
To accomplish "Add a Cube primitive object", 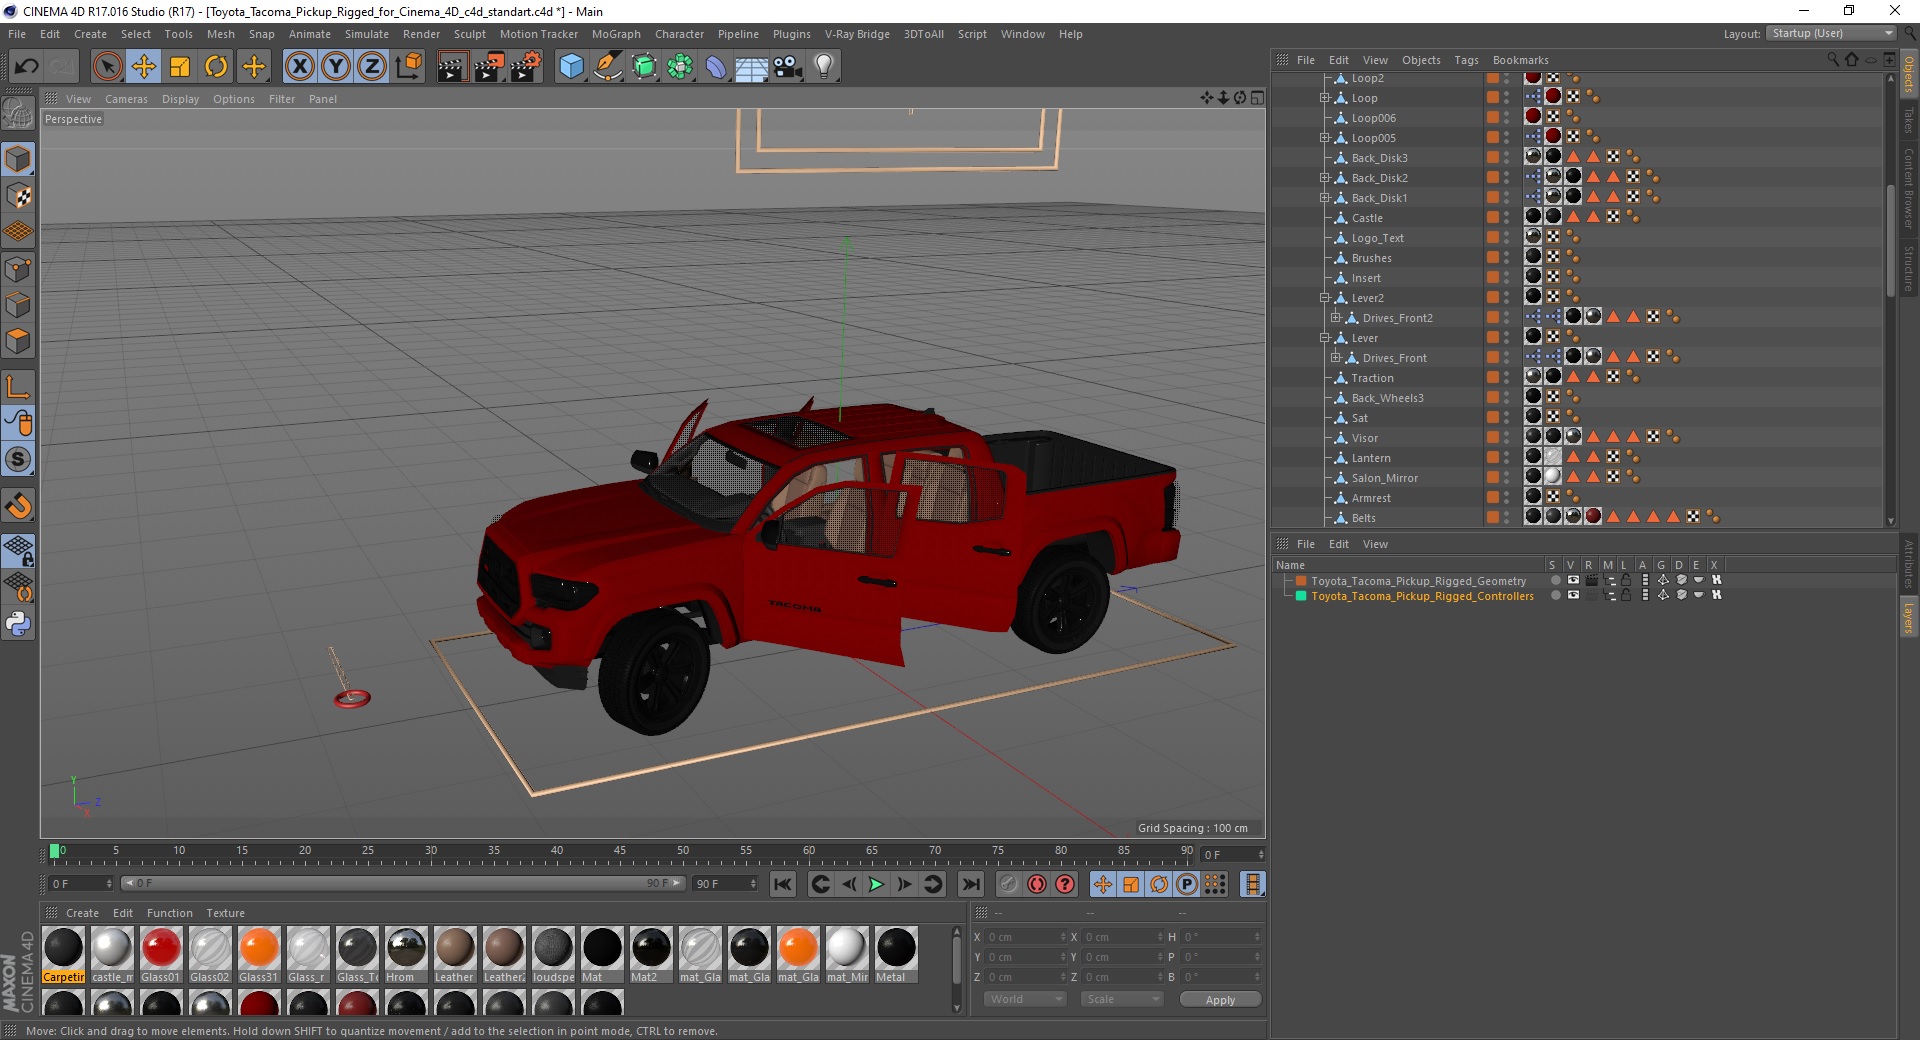I will click(x=571, y=67).
